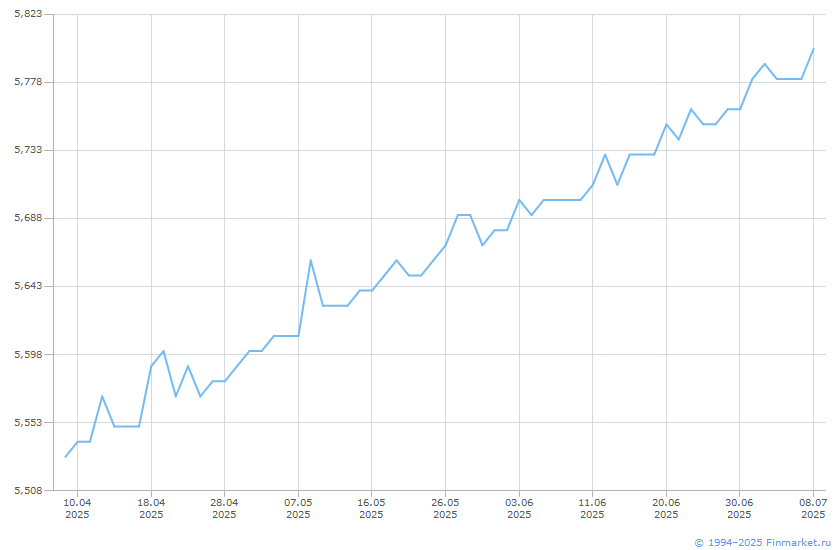Click the 18.04 2025 date label
The width and height of the screenshot is (840, 550).
tap(151, 509)
